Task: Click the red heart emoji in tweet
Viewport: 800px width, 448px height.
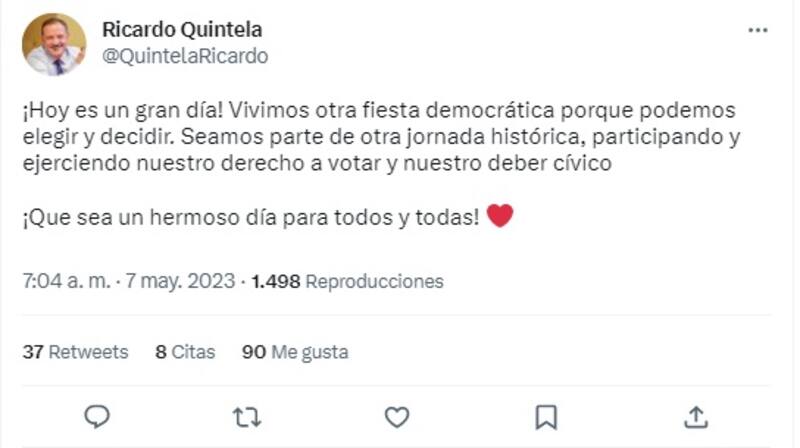Action: point(499,215)
